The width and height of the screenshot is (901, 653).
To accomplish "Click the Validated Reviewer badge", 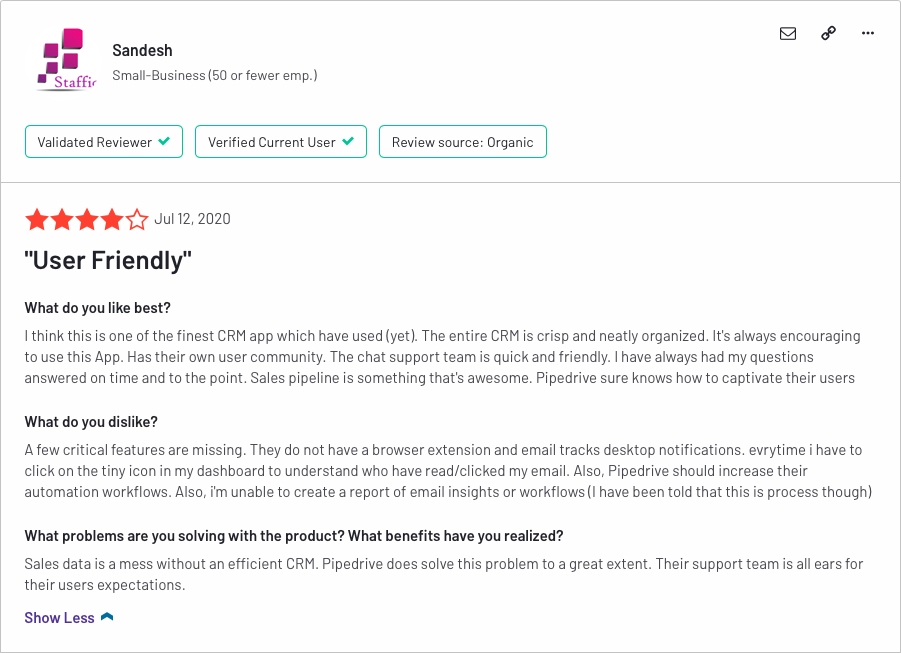I will [104, 141].
